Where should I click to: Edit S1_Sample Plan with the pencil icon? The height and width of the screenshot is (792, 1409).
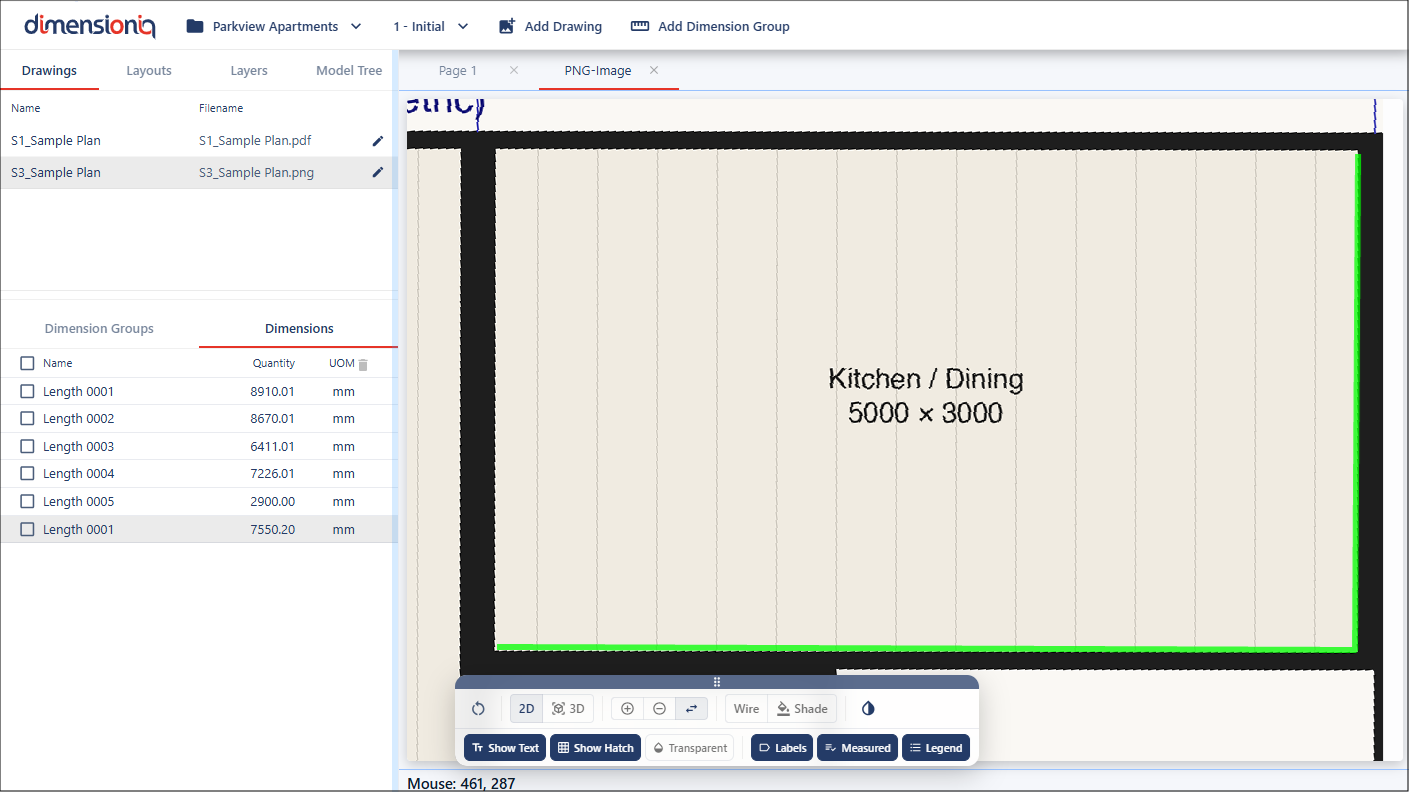(377, 141)
